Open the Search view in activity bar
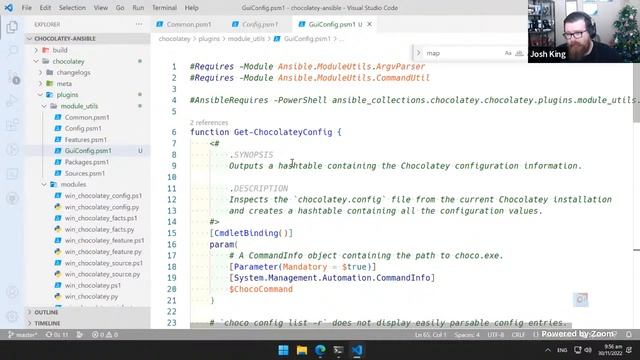Viewport: 640px width, 360px height. point(12,51)
